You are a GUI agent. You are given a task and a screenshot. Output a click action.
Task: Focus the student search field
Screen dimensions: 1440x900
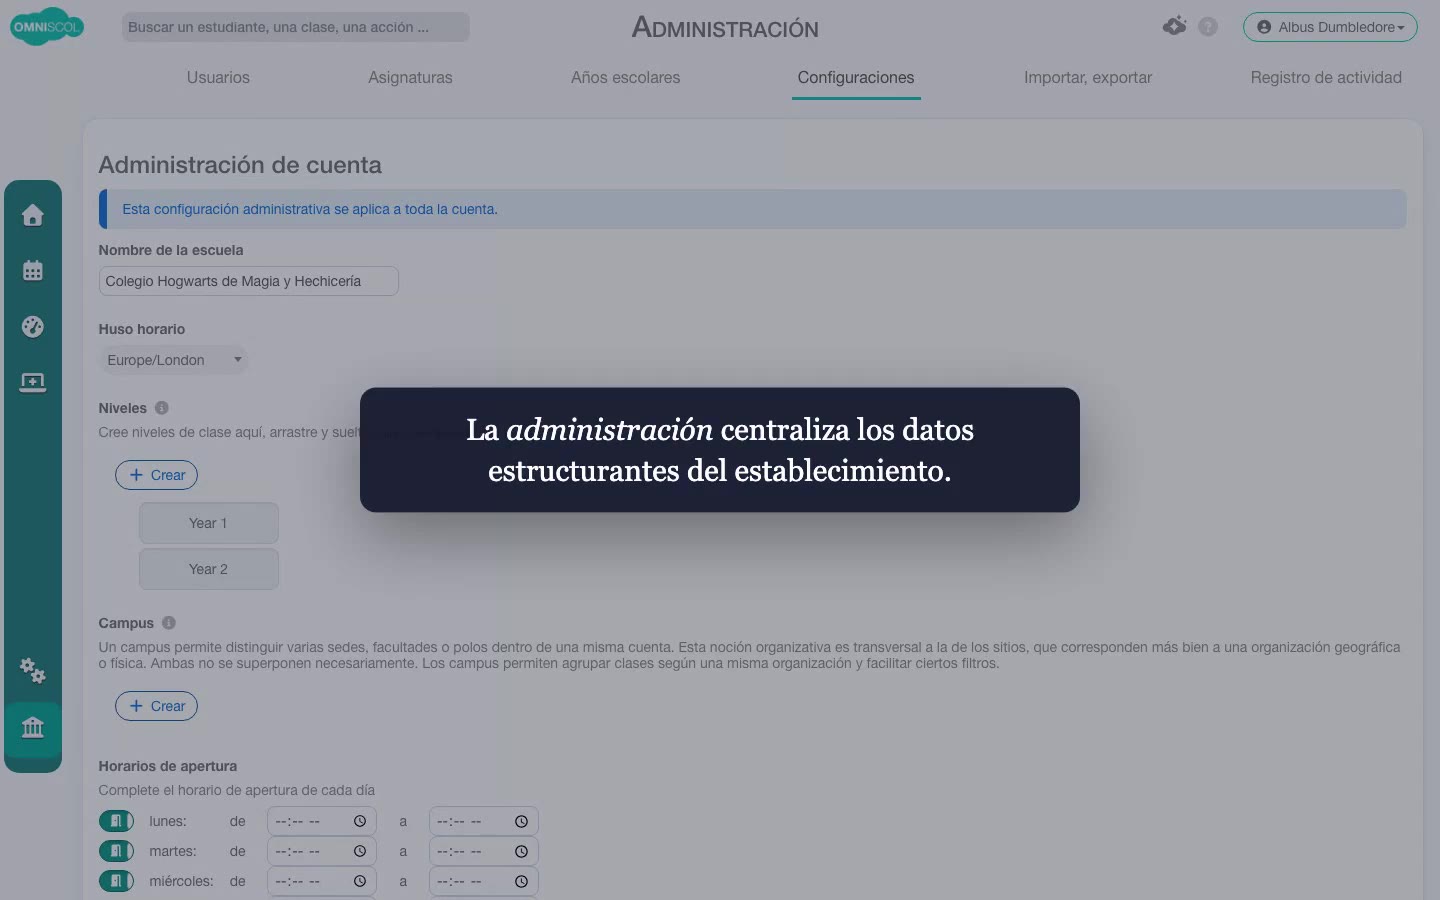(295, 27)
